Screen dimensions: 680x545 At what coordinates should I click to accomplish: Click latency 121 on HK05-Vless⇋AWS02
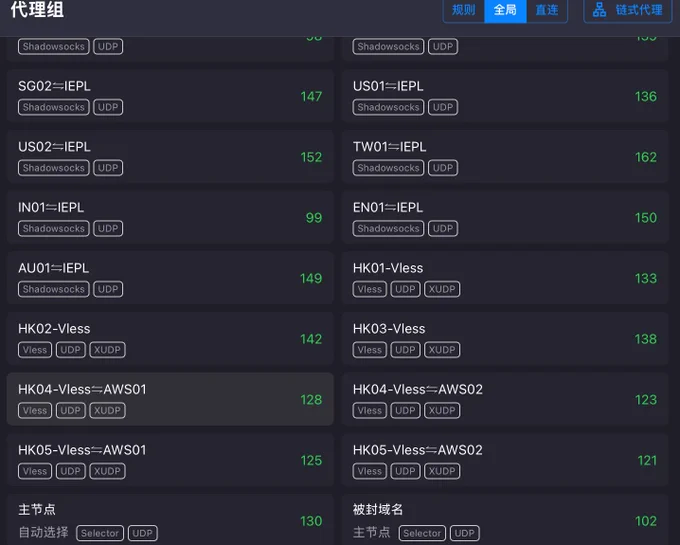[647, 460]
